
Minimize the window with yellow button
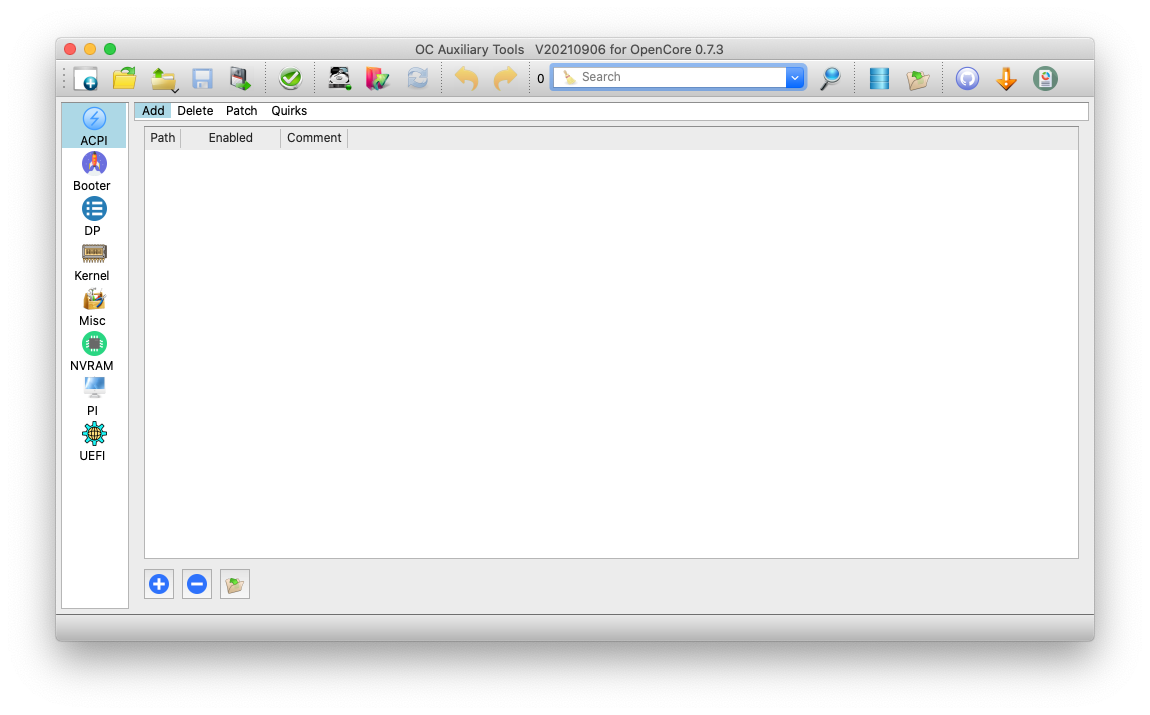point(90,49)
